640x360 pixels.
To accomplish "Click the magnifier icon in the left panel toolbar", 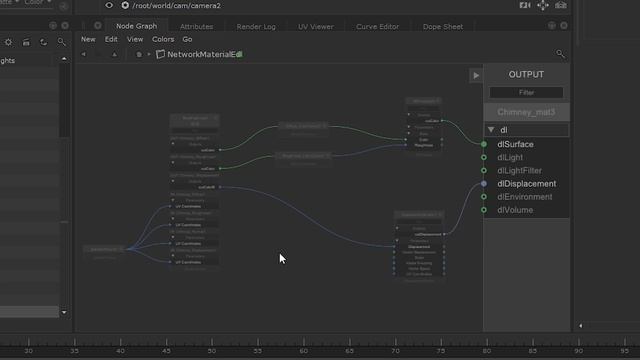I will point(61,42).
